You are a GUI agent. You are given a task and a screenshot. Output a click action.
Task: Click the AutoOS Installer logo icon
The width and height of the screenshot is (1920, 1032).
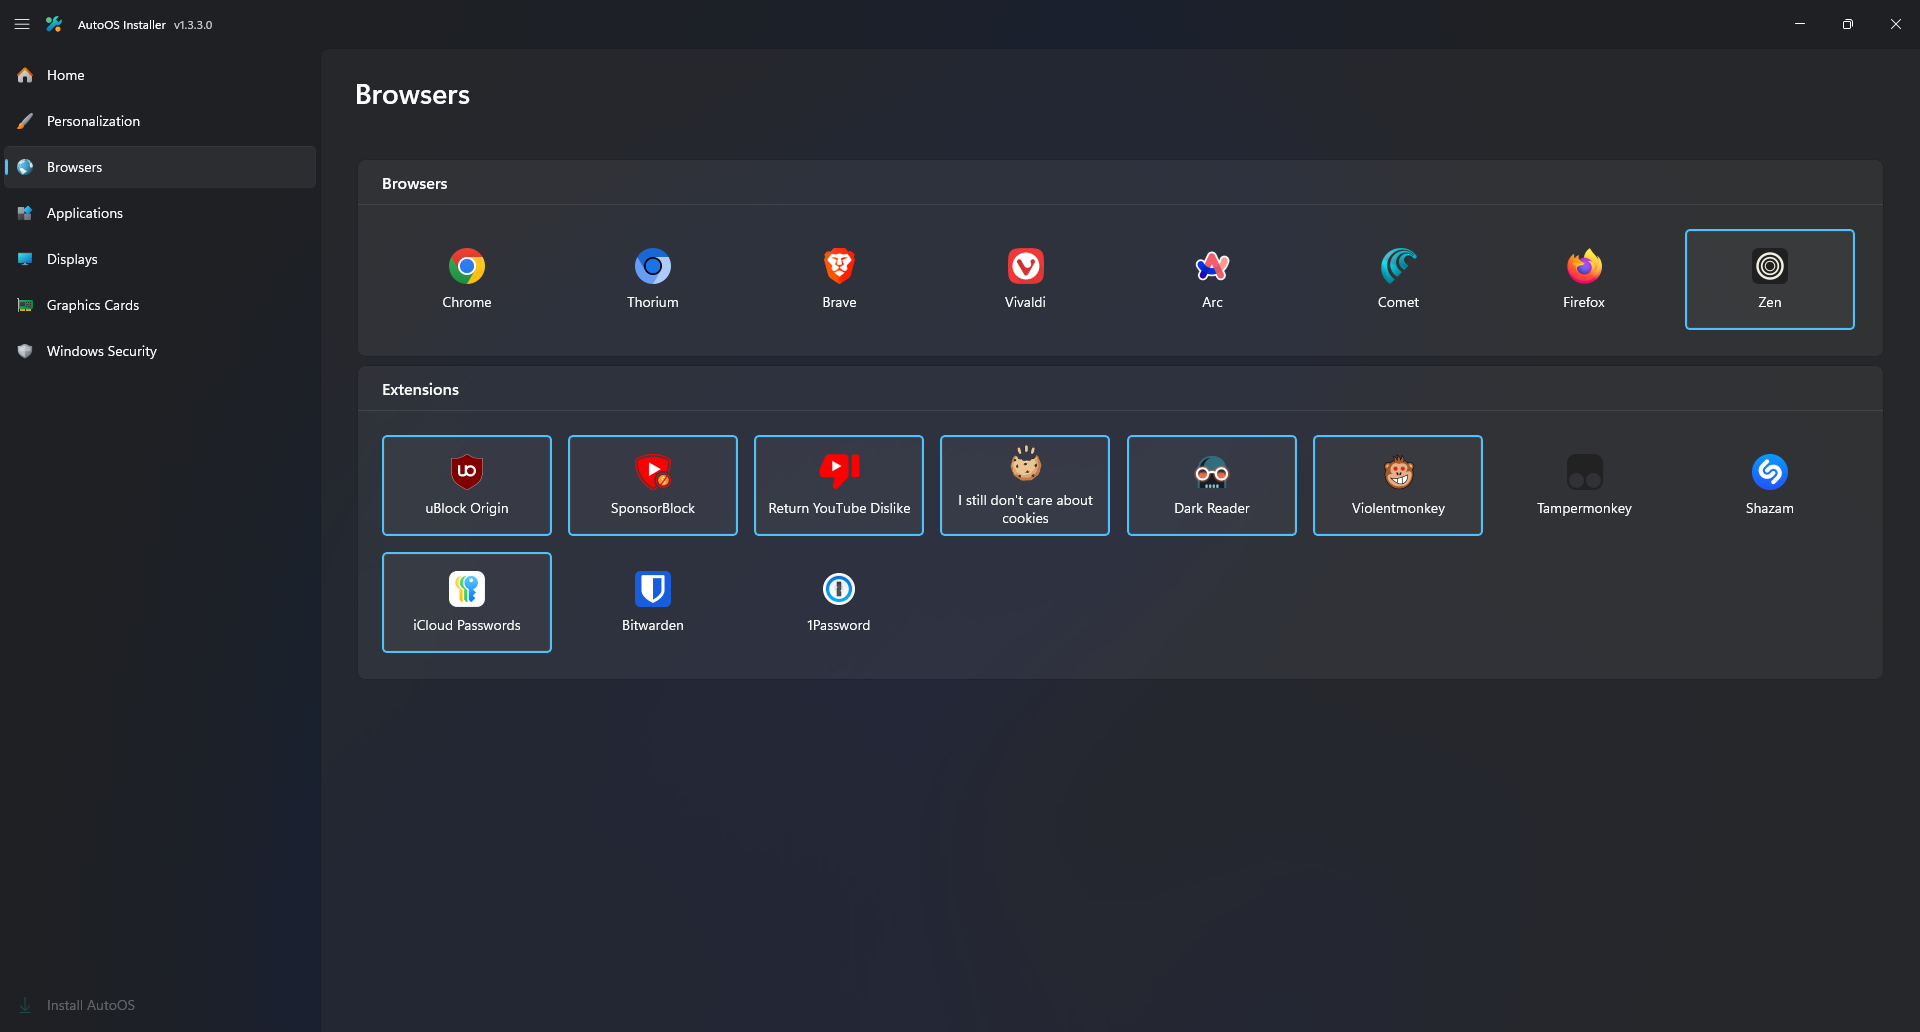tap(54, 24)
